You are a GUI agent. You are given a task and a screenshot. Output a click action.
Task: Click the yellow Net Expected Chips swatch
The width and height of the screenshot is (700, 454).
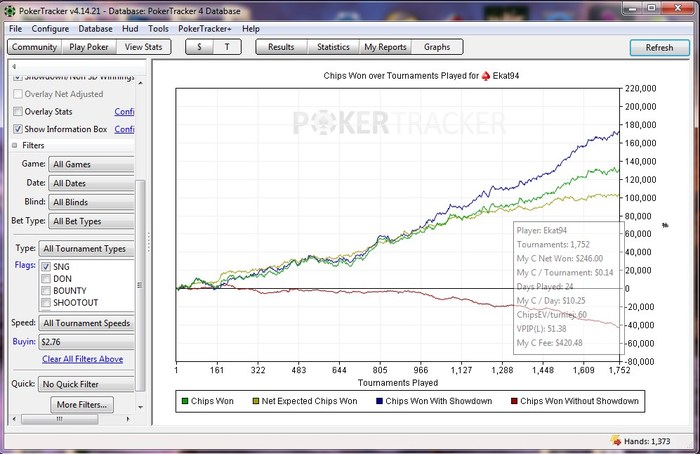coord(256,401)
